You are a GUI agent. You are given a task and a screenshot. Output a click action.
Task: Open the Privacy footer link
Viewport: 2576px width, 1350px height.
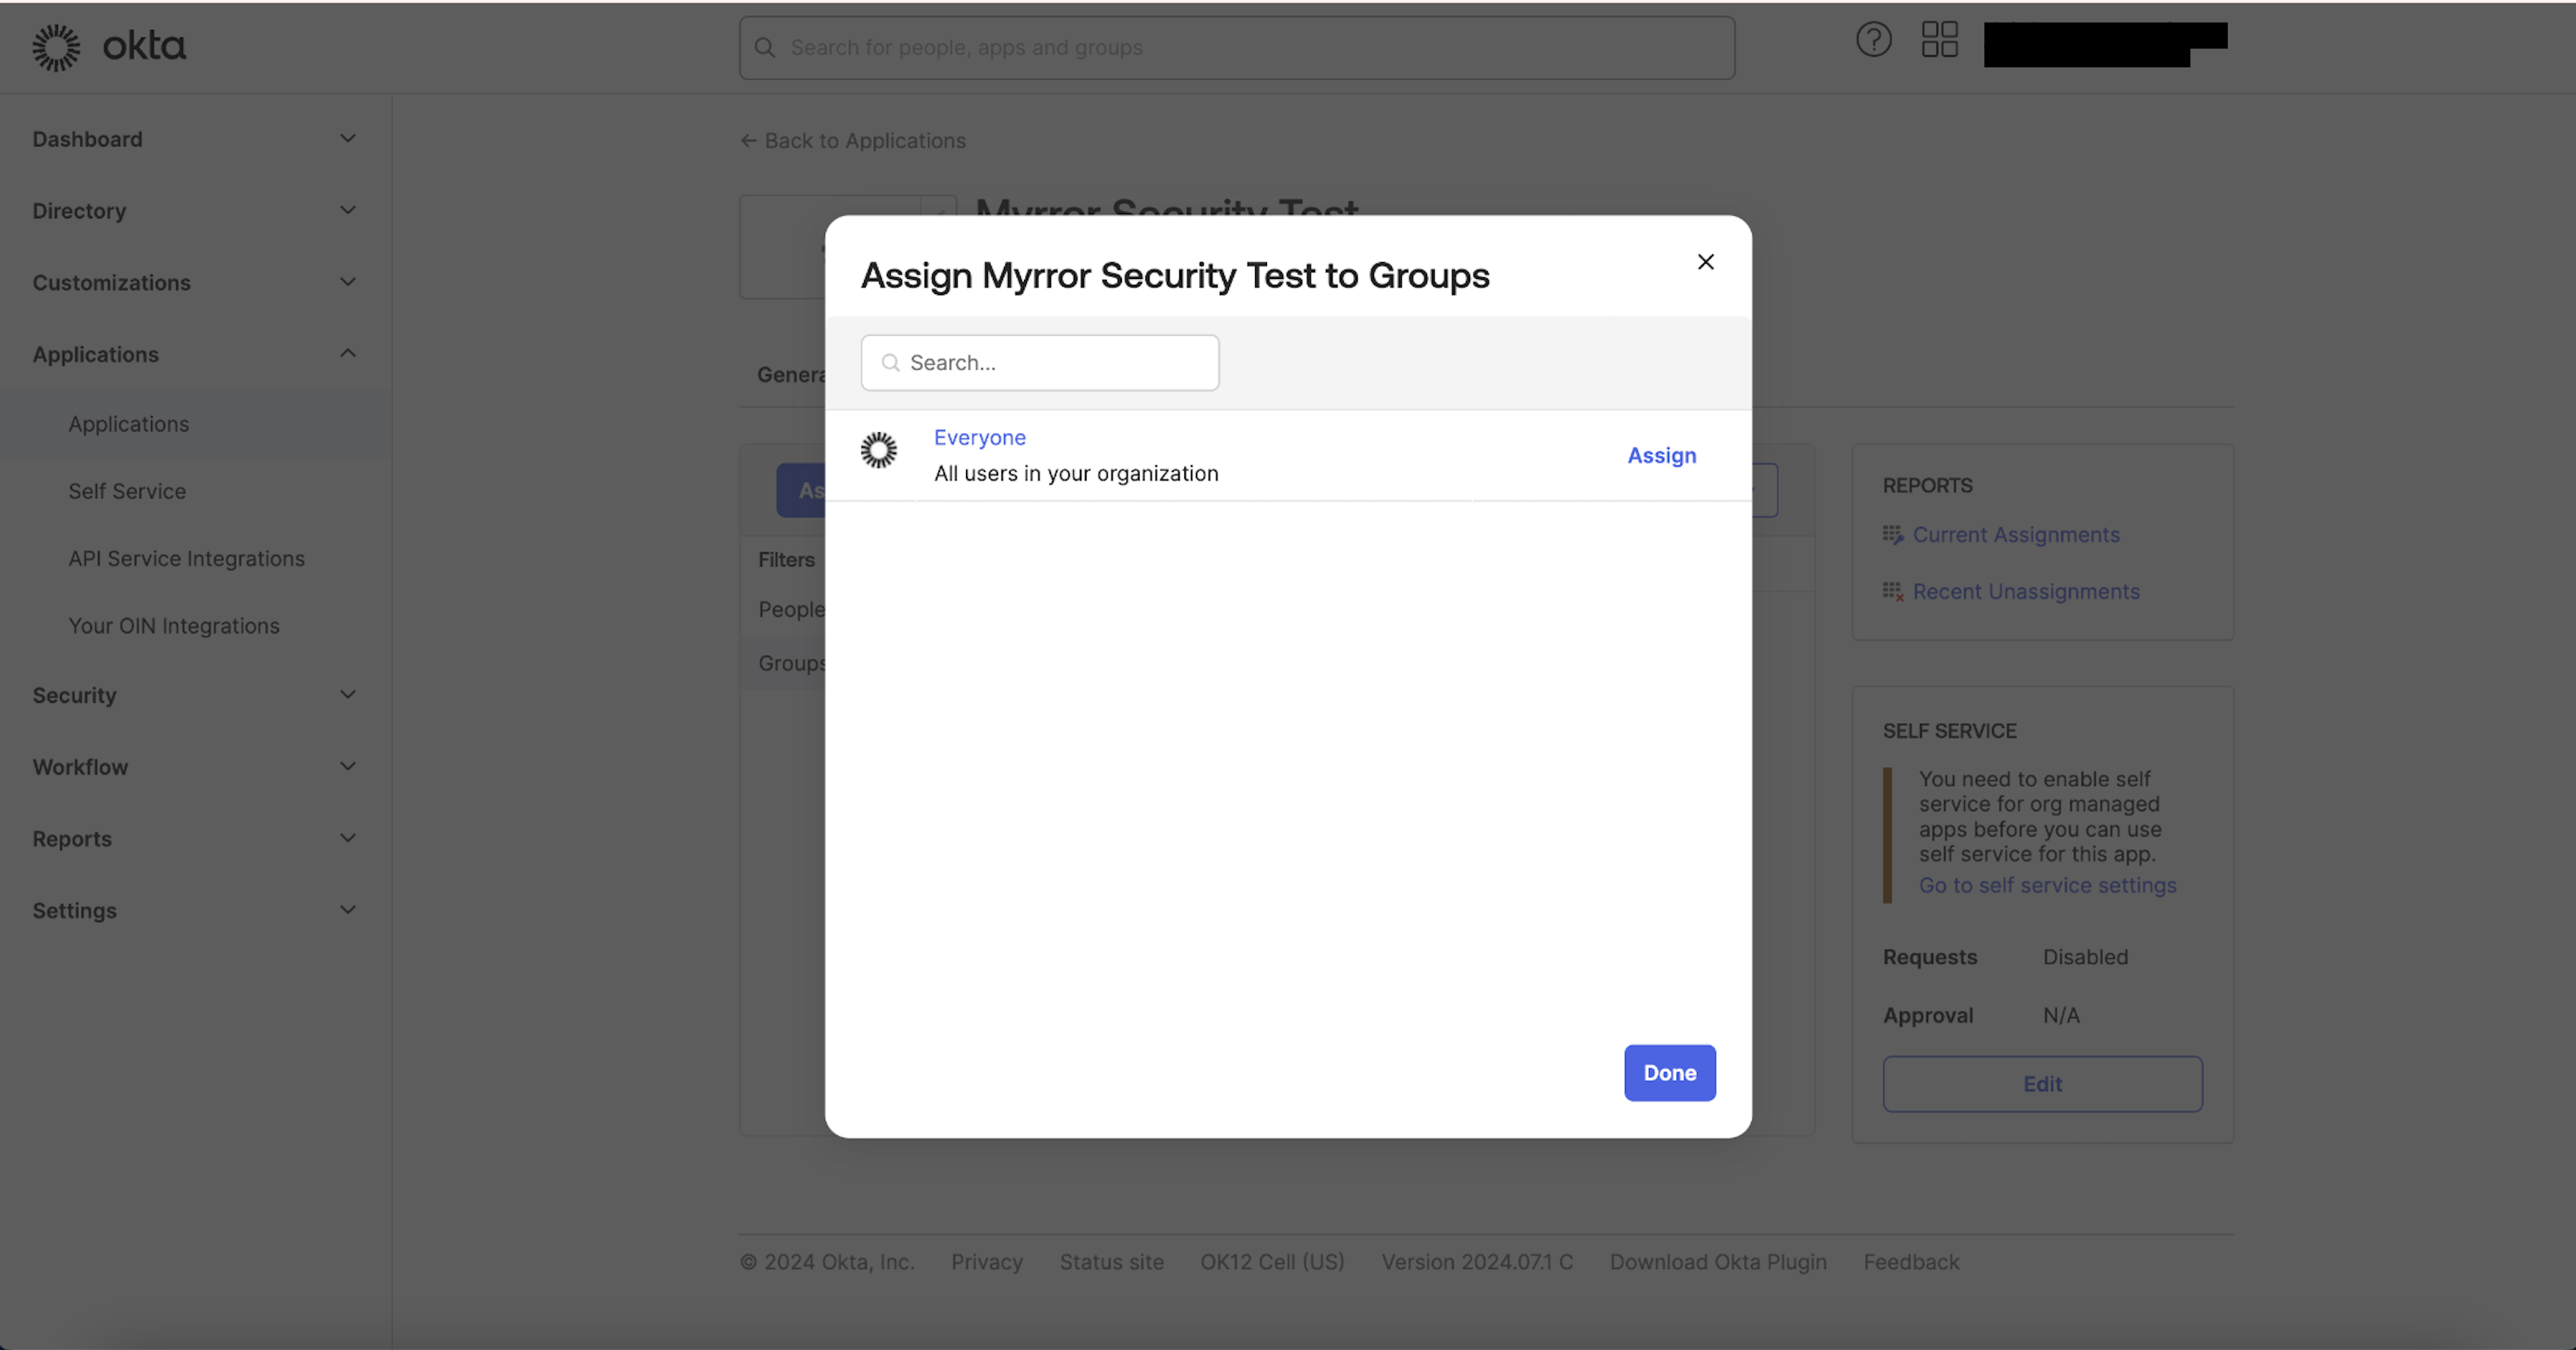(986, 1263)
